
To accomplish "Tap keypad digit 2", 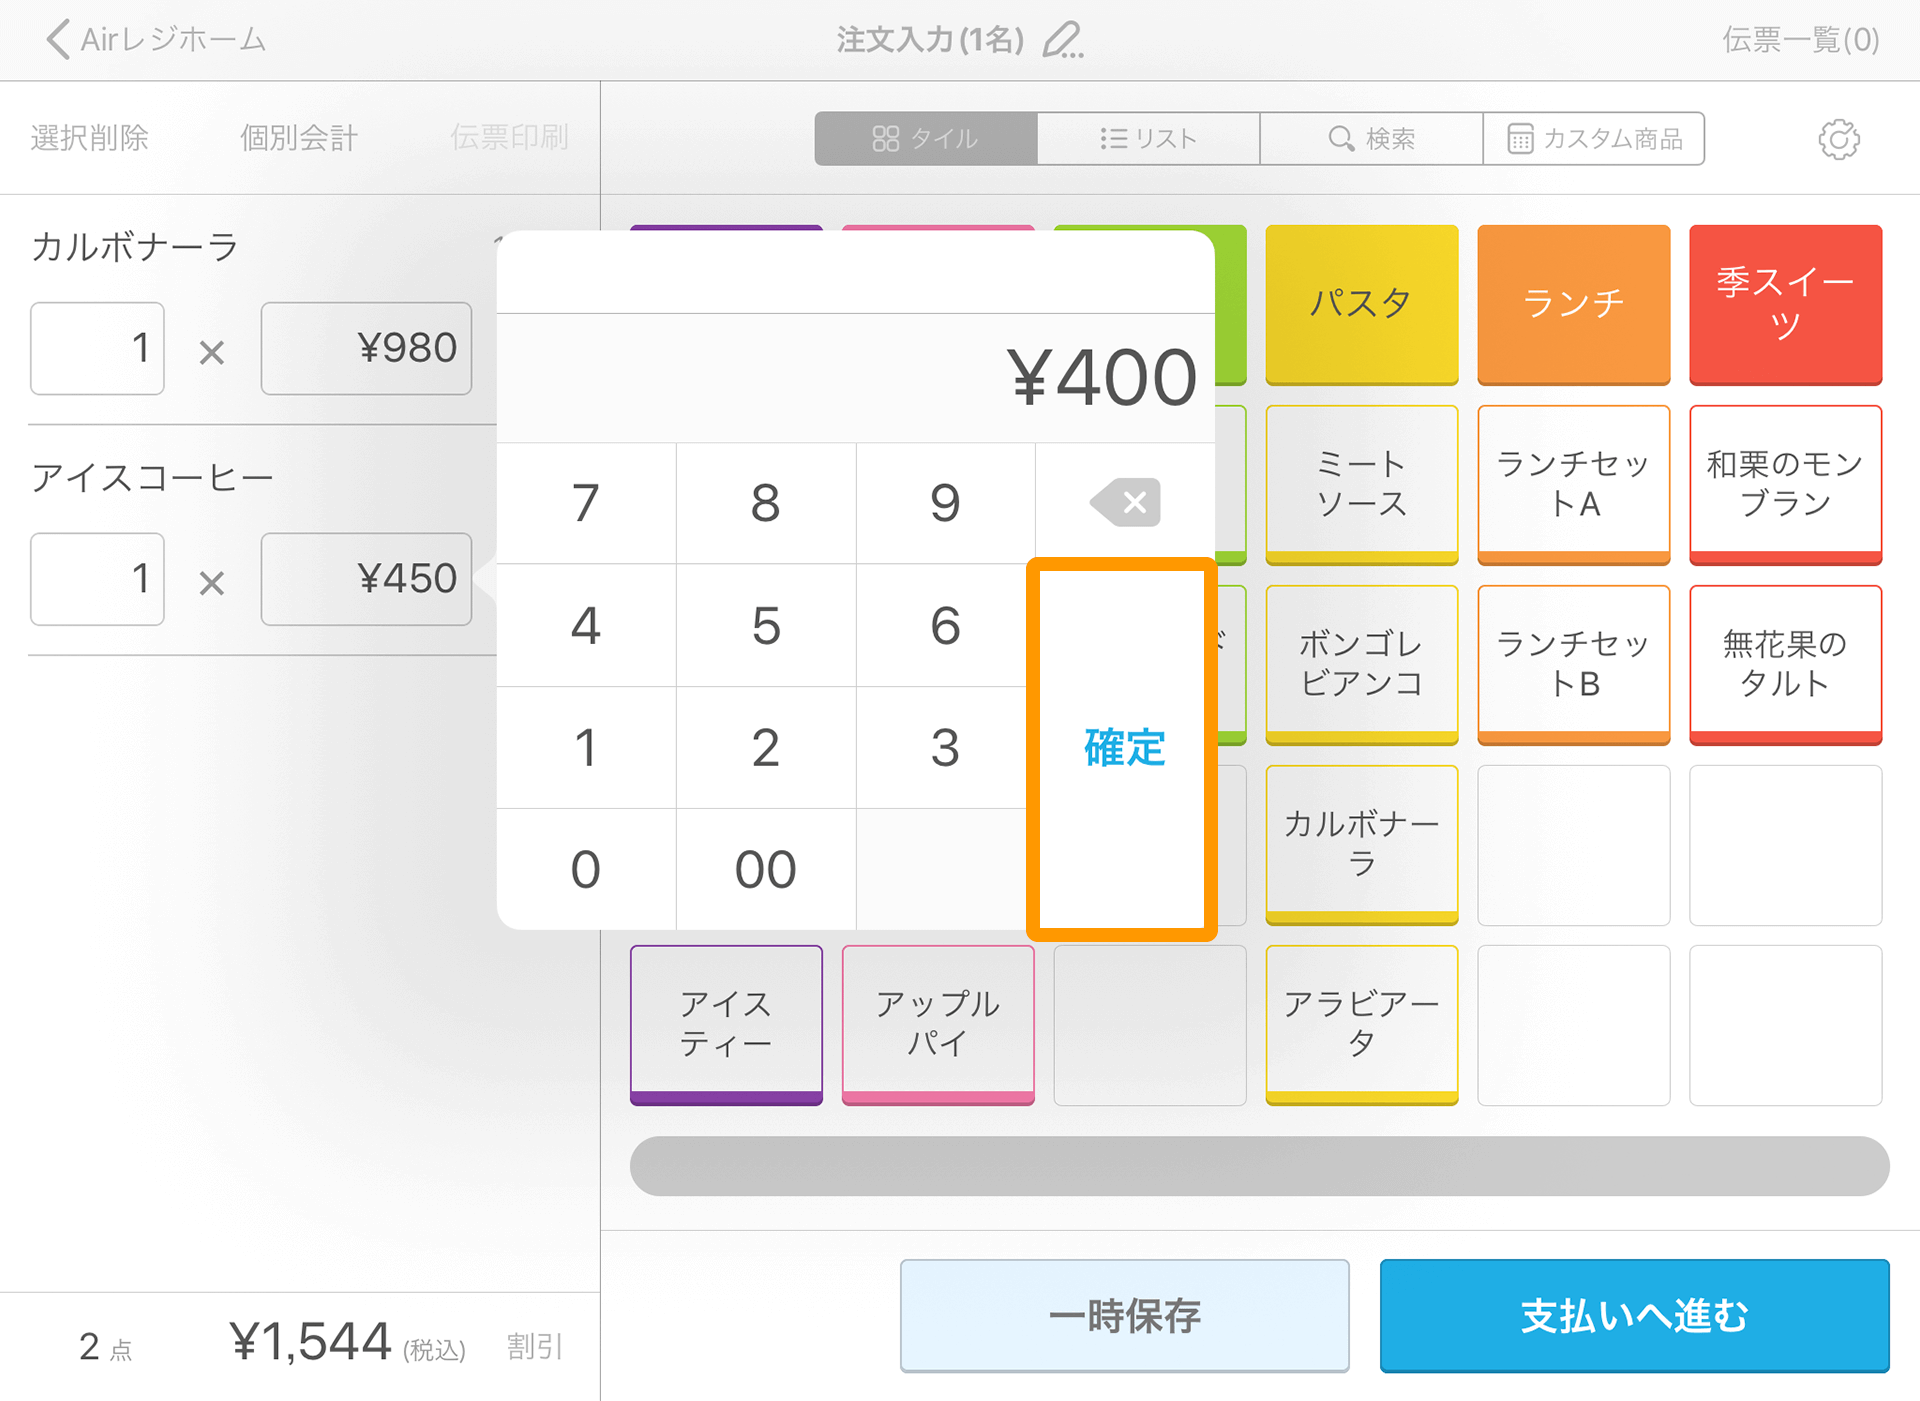I will [x=766, y=748].
